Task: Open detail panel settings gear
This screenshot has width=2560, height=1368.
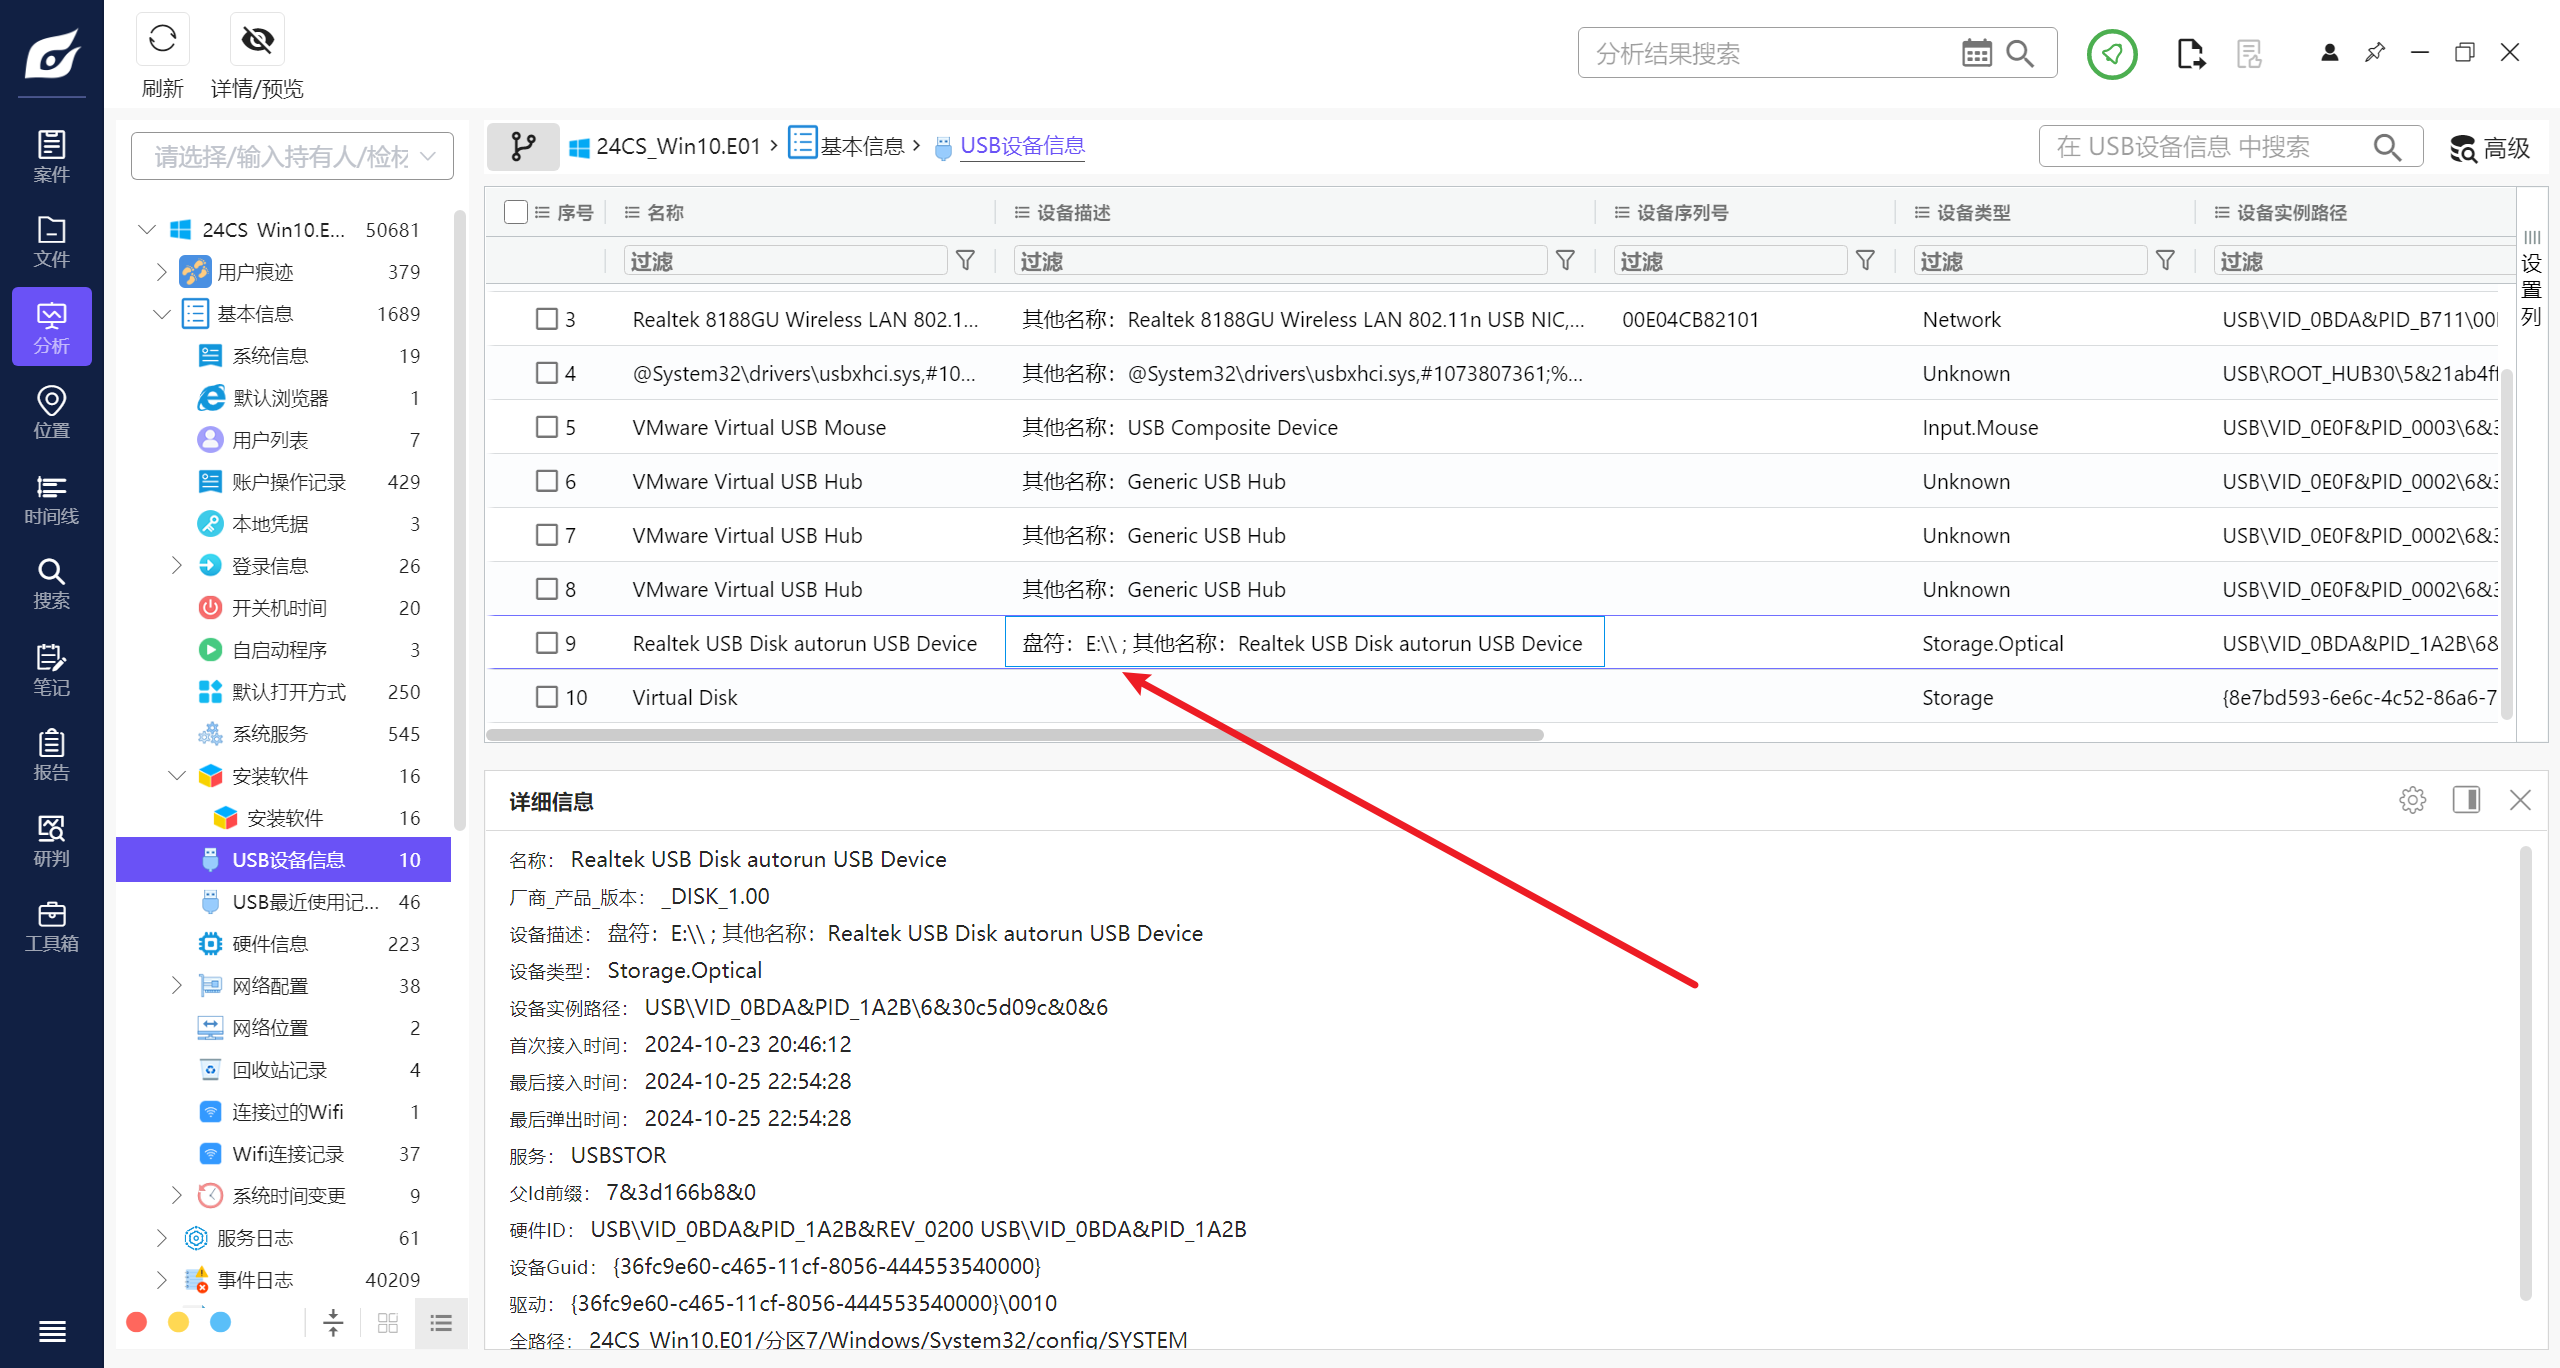Action: tap(2412, 800)
